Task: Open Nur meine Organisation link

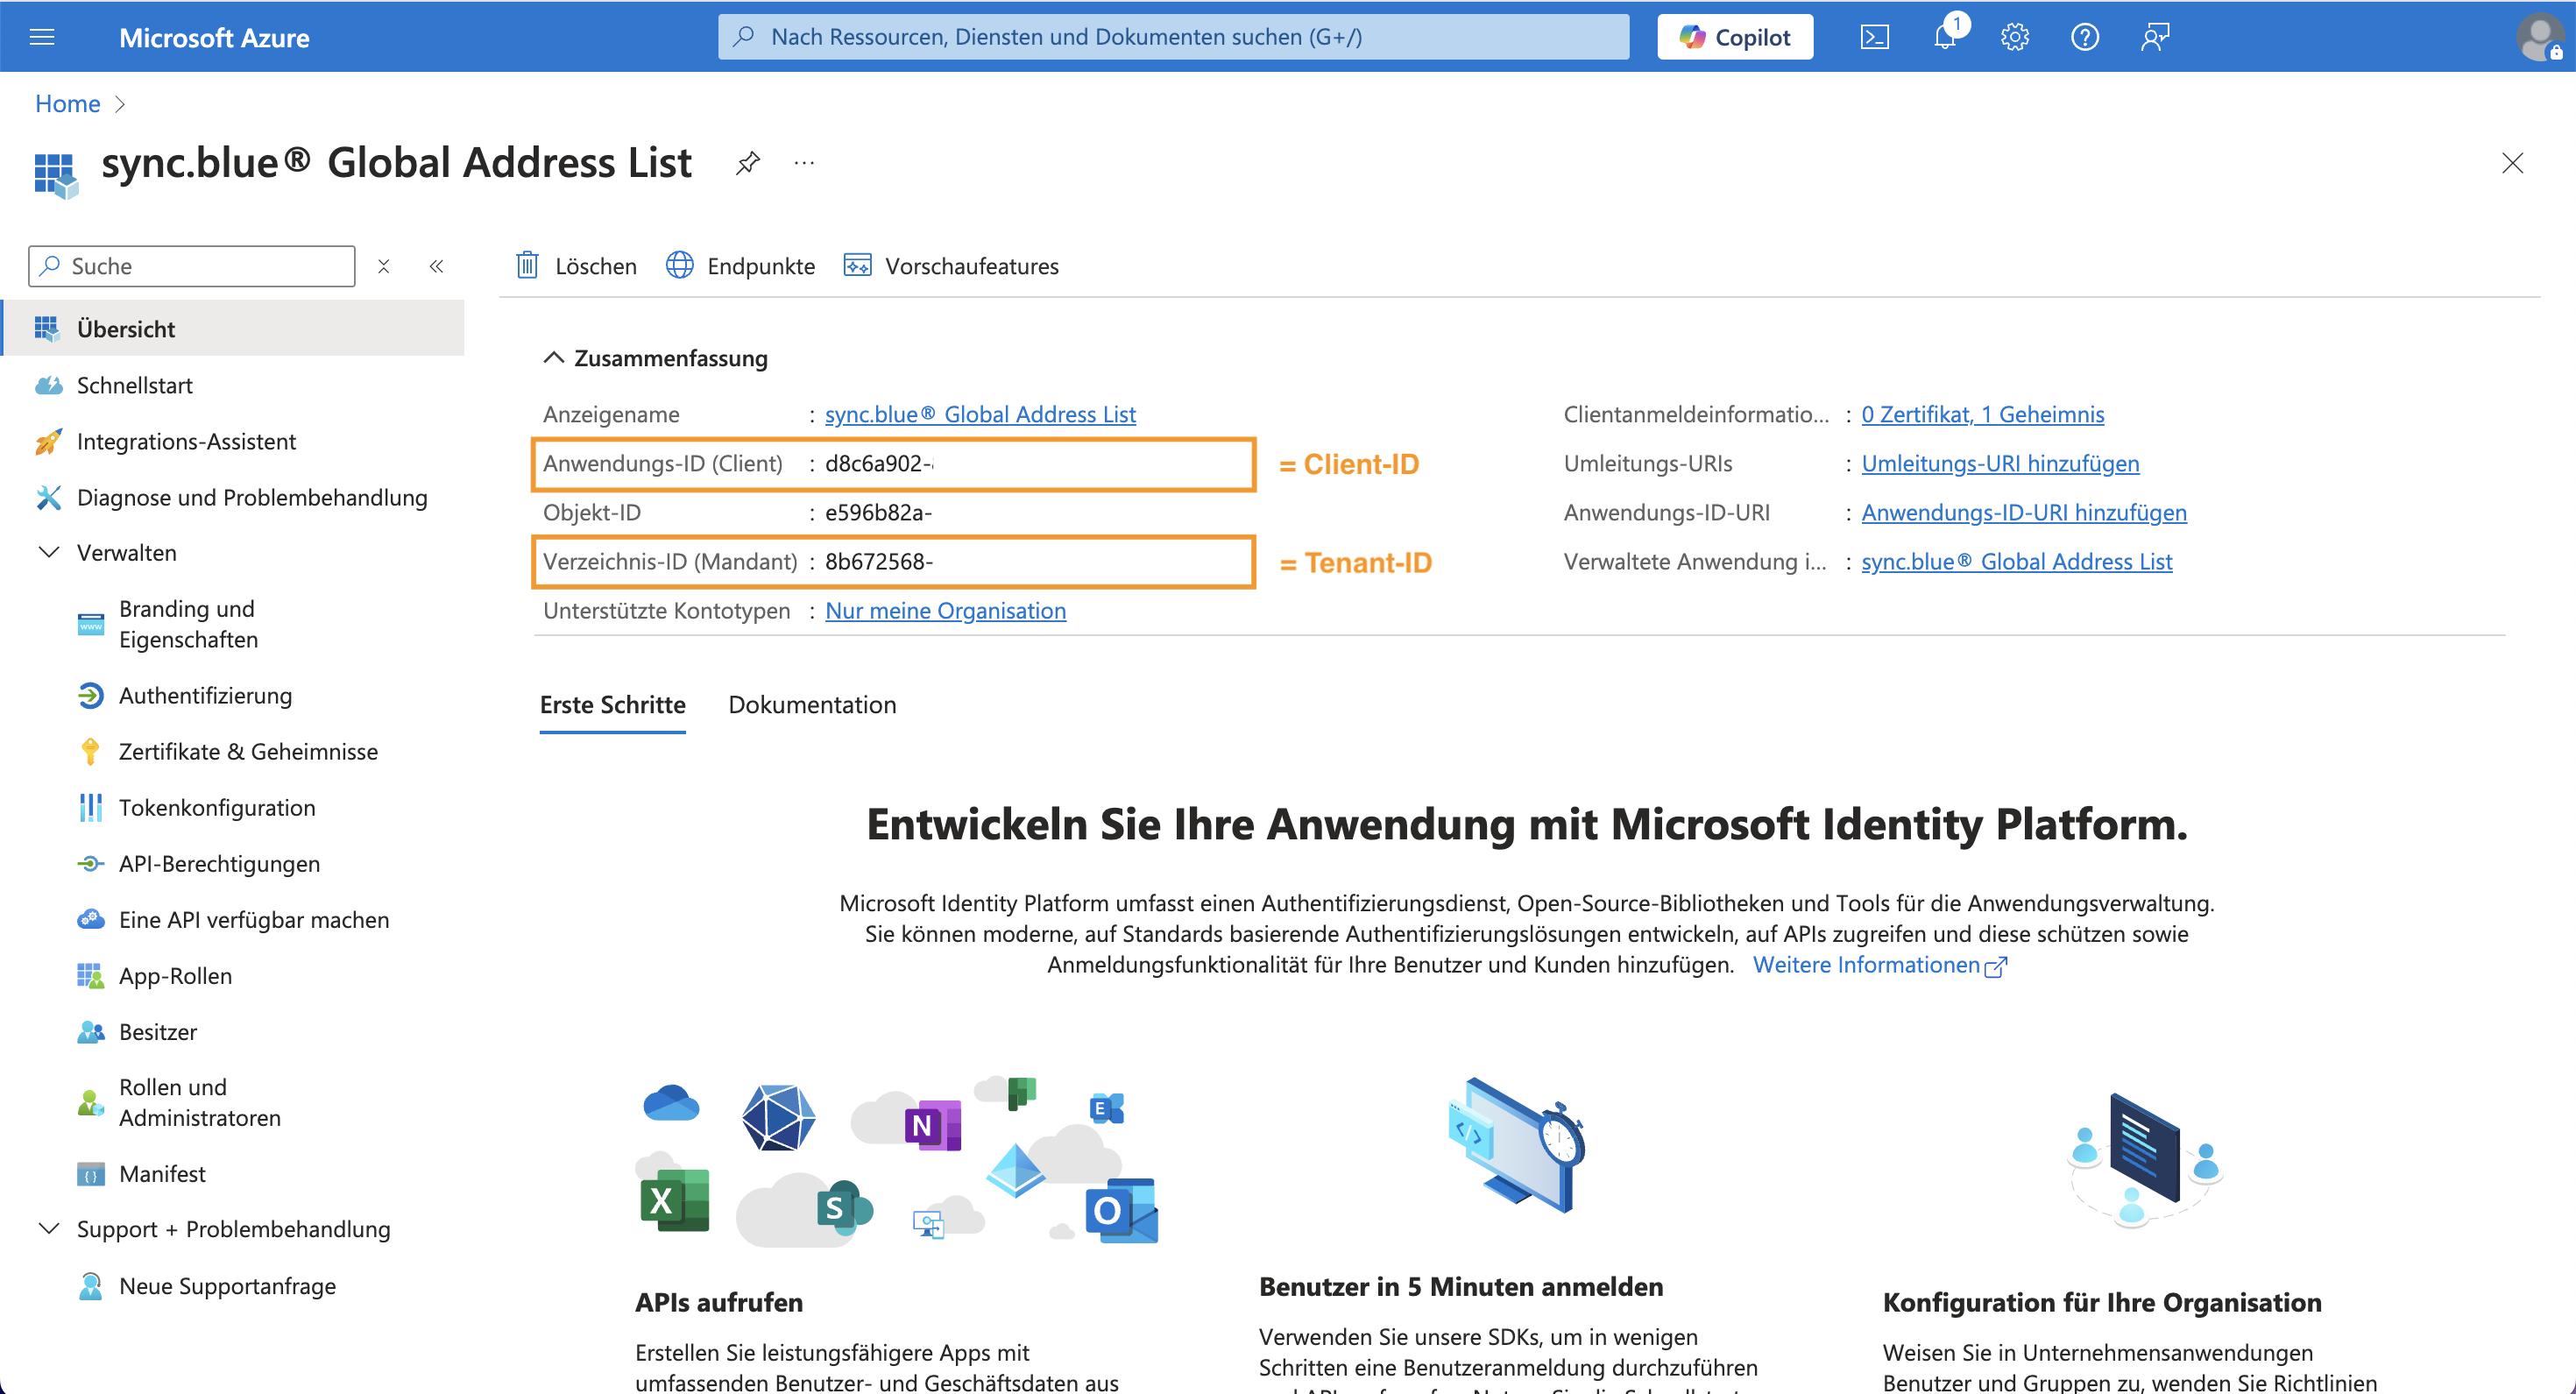Action: (x=945, y=610)
